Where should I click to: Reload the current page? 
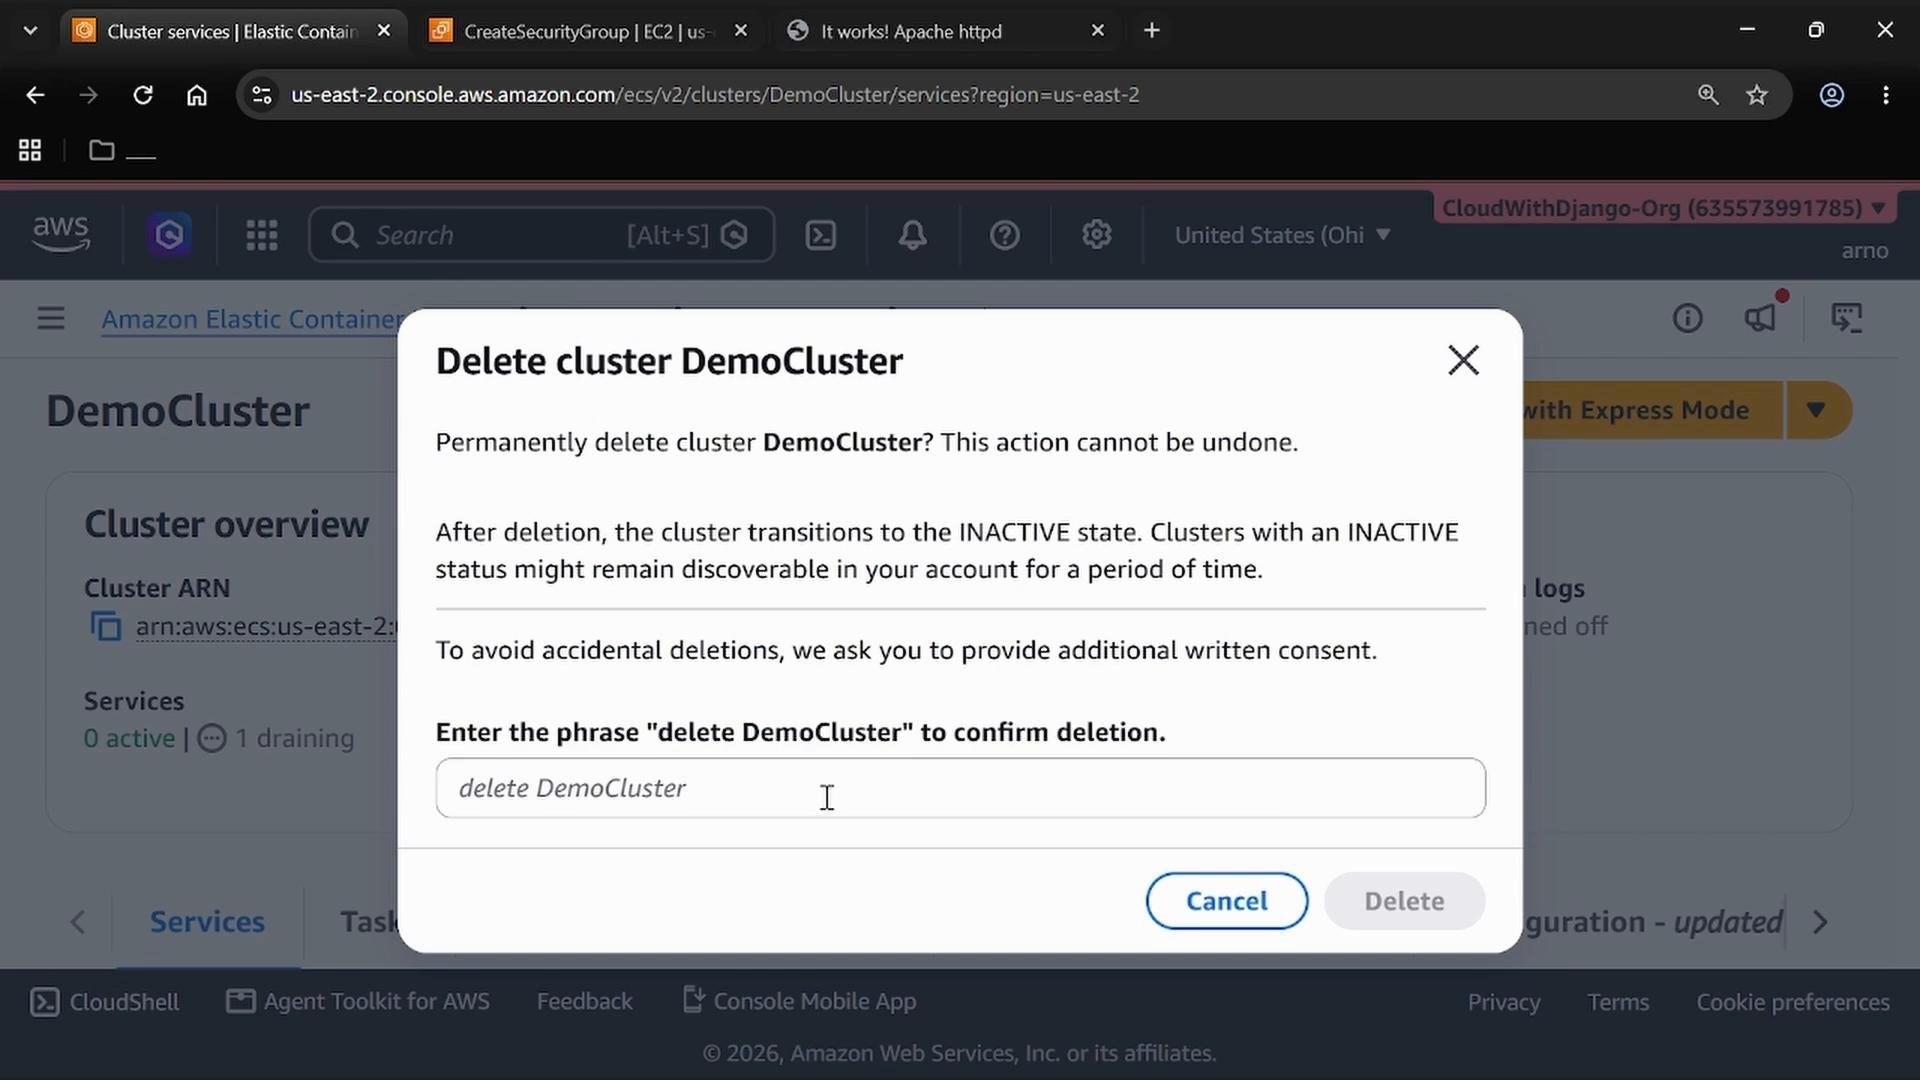click(x=143, y=95)
